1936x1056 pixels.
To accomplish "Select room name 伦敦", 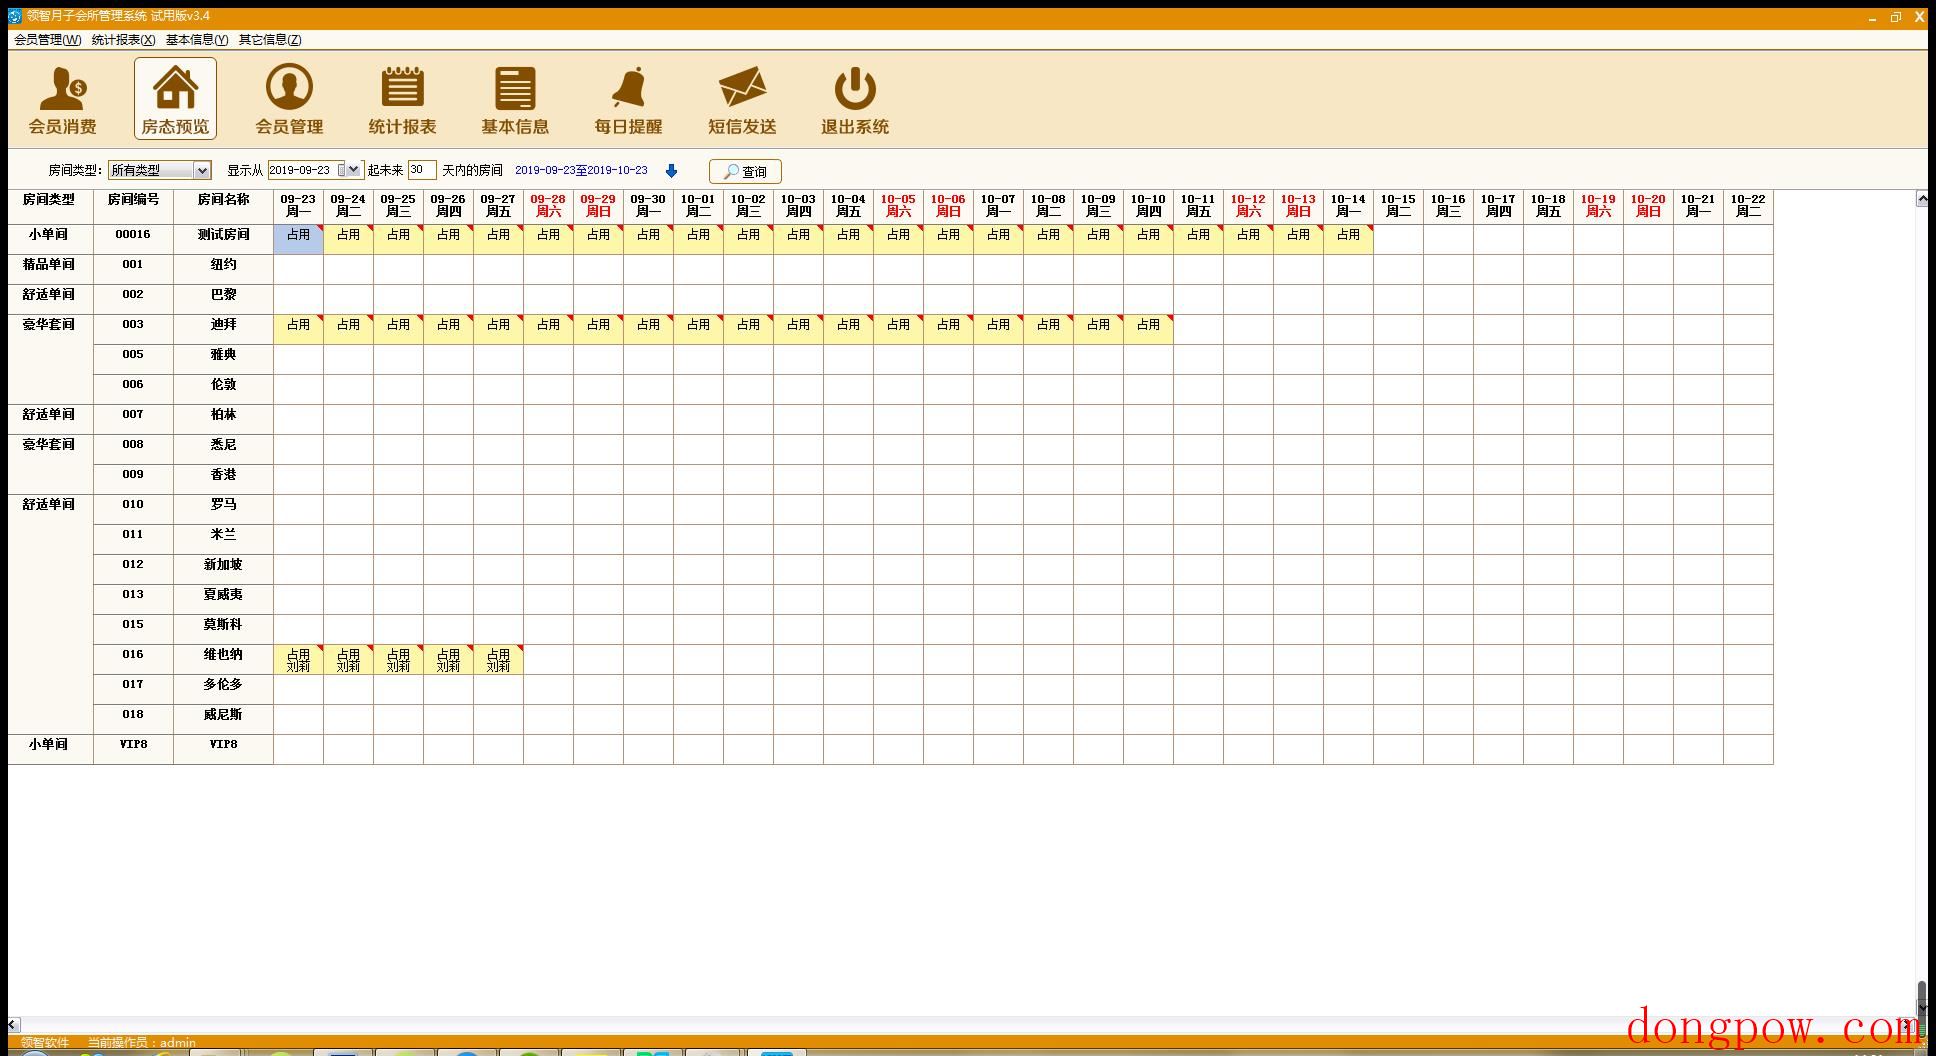I will click(223, 385).
